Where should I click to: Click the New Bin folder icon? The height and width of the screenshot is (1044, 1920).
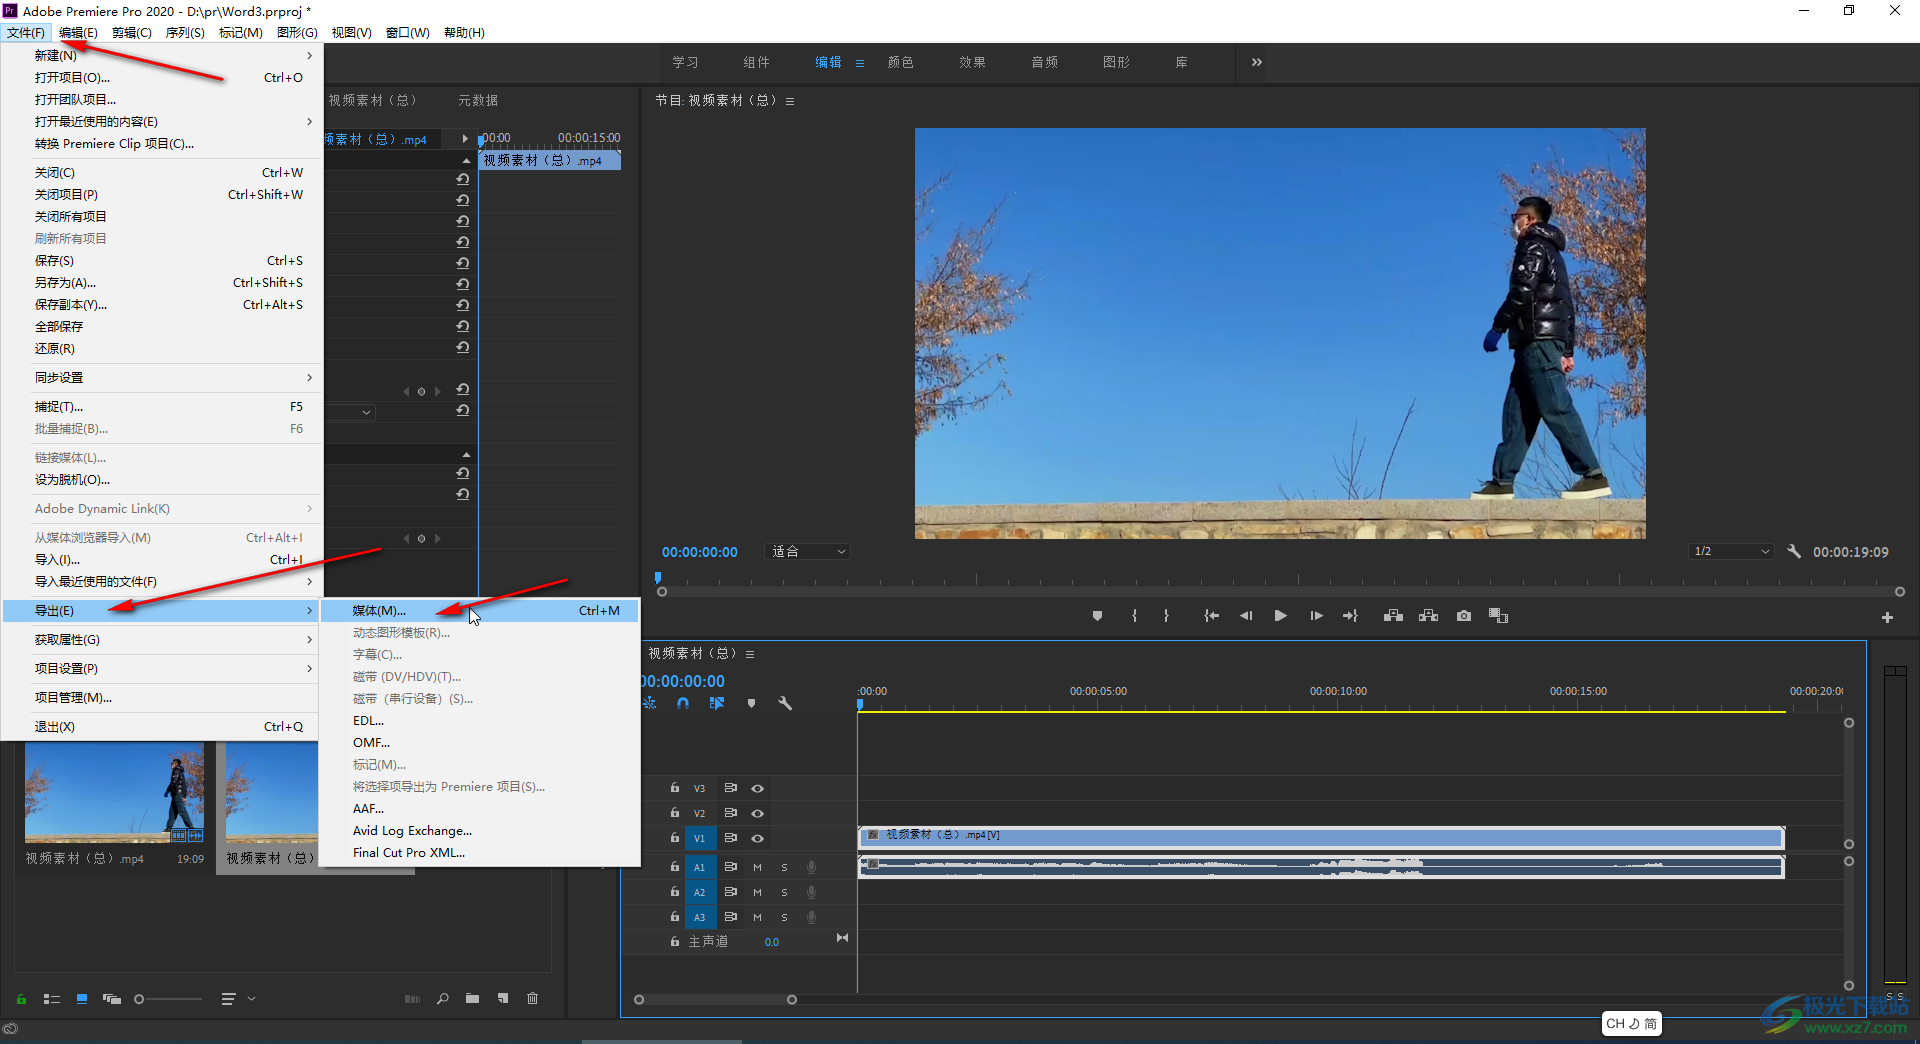point(472,998)
